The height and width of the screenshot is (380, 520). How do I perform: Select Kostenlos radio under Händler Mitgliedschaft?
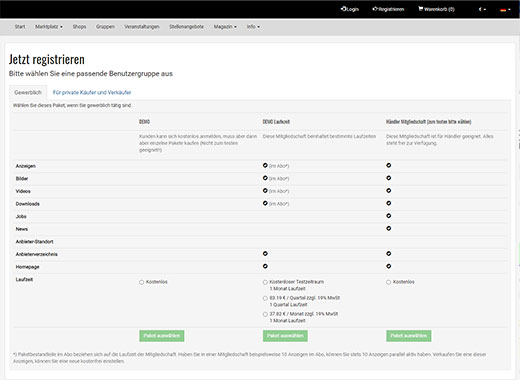coord(389,282)
